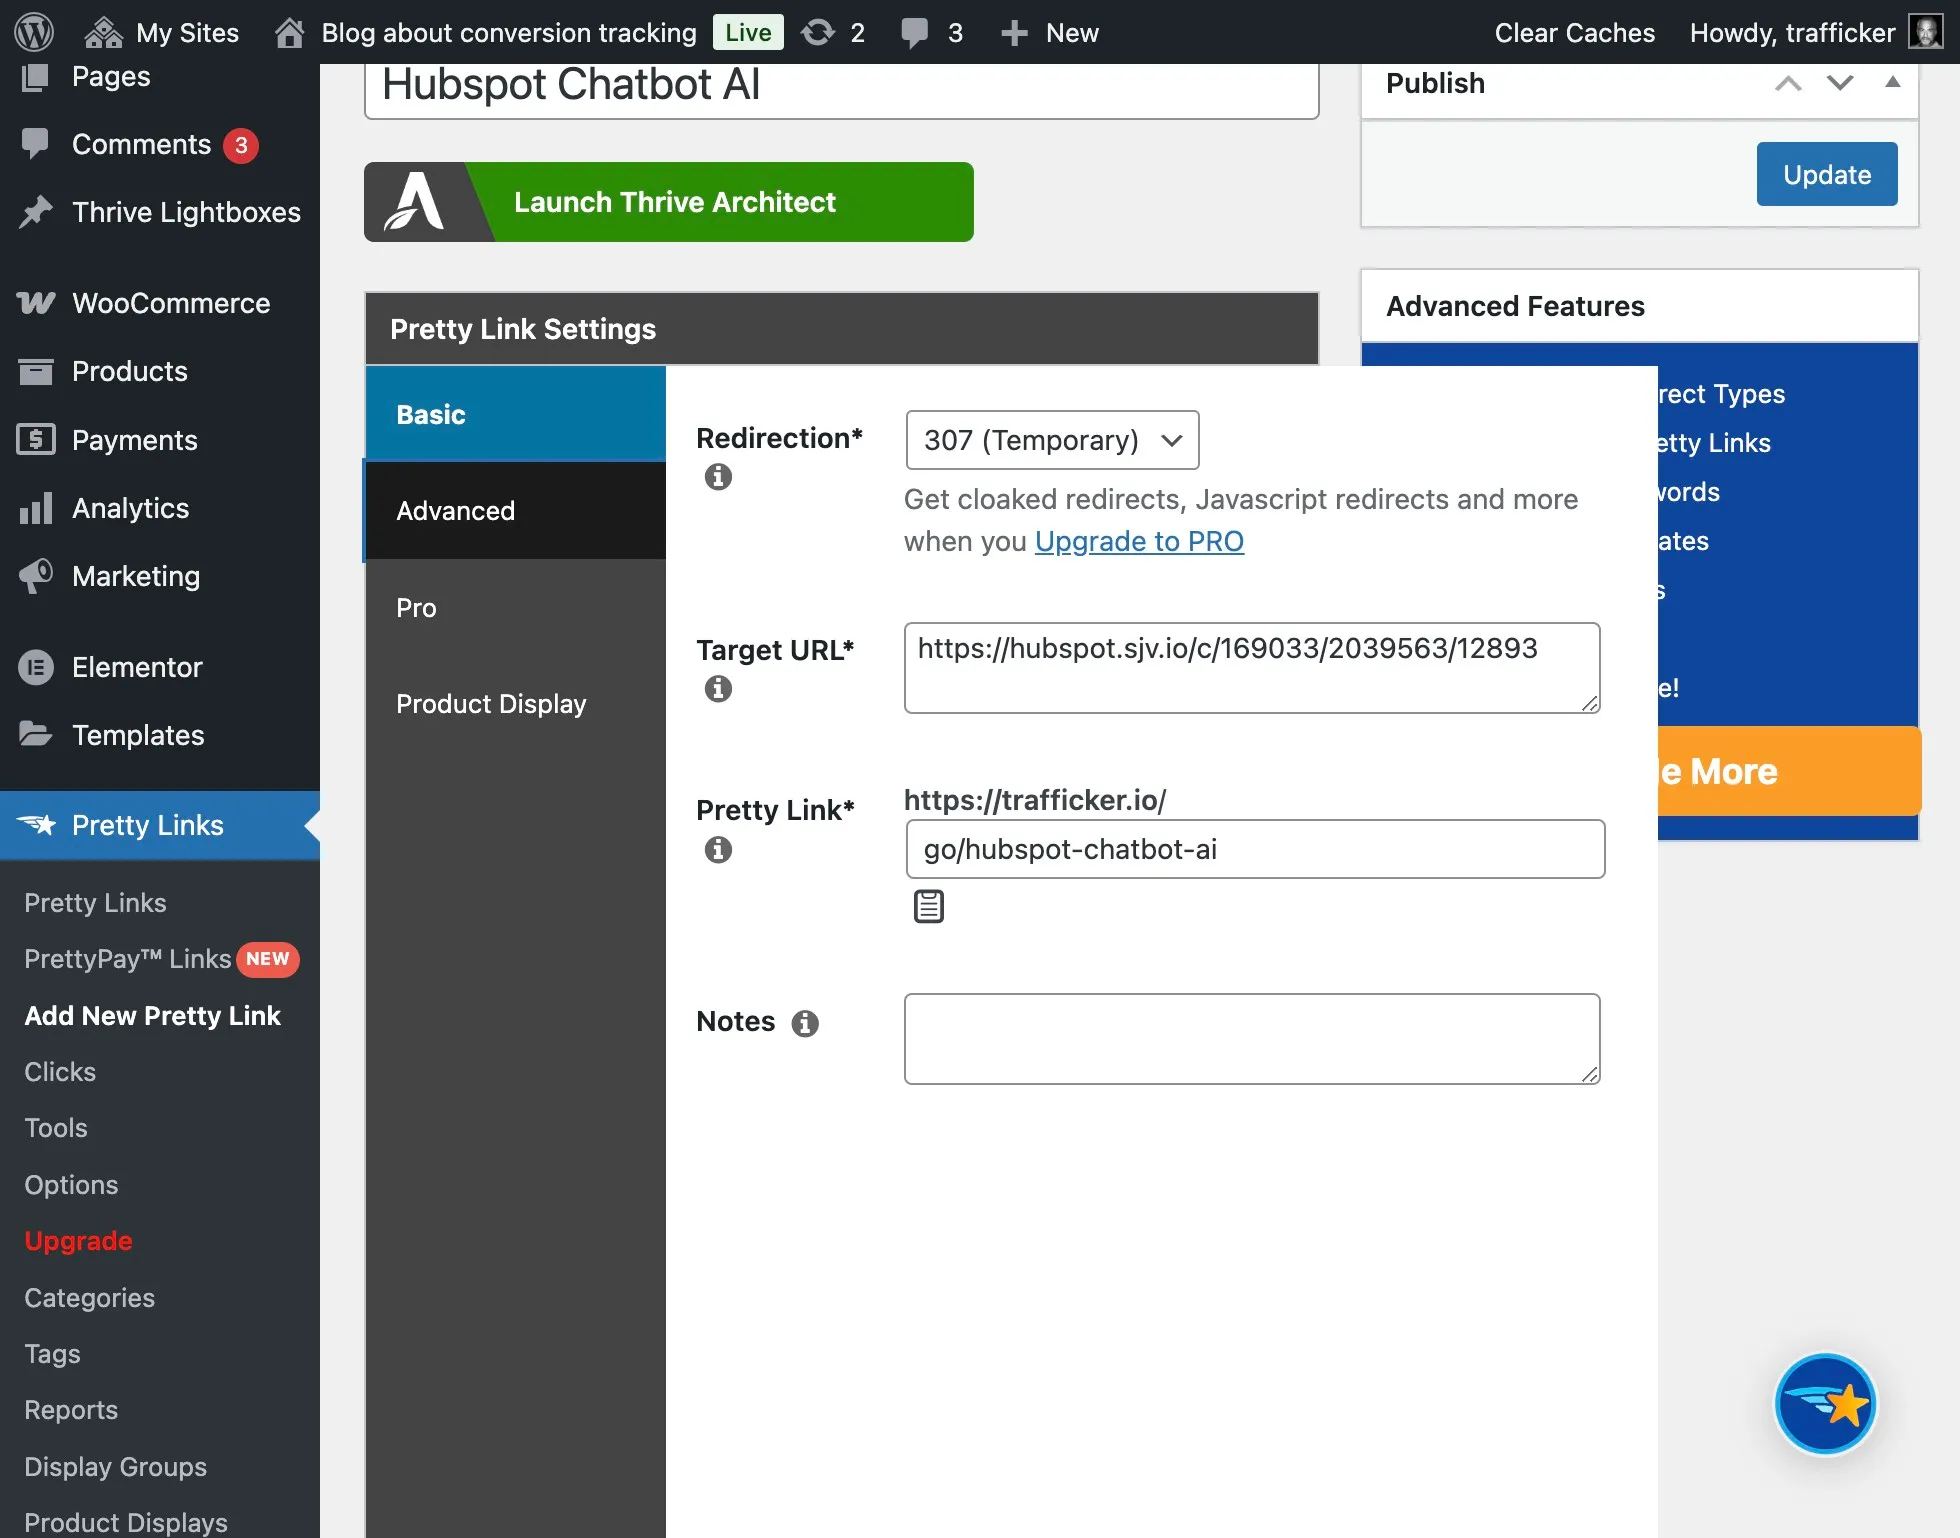Open Categories submenu item
1960x1538 pixels.
[89, 1298]
